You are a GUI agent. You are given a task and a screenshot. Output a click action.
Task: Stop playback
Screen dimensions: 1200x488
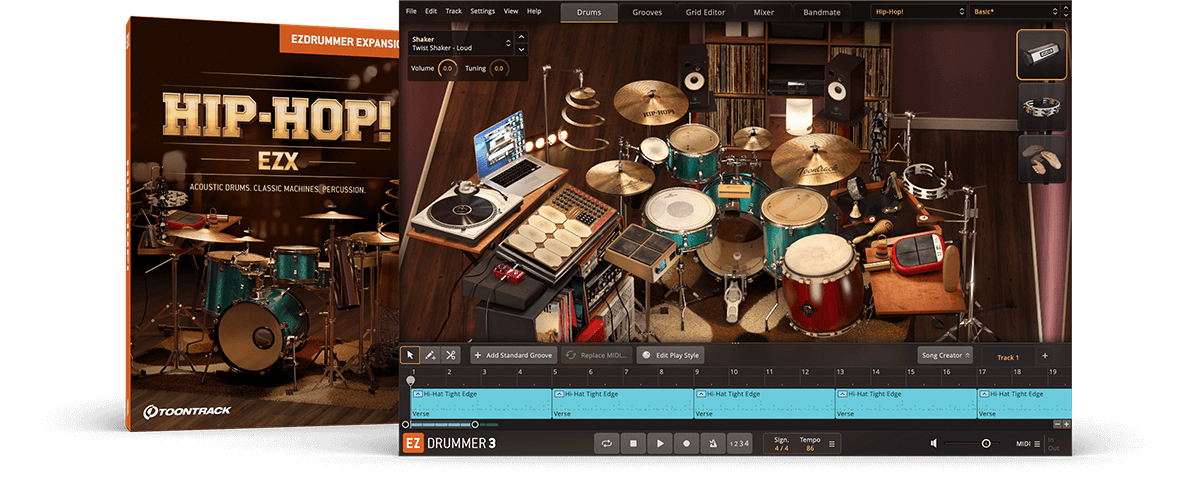pos(633,443)
